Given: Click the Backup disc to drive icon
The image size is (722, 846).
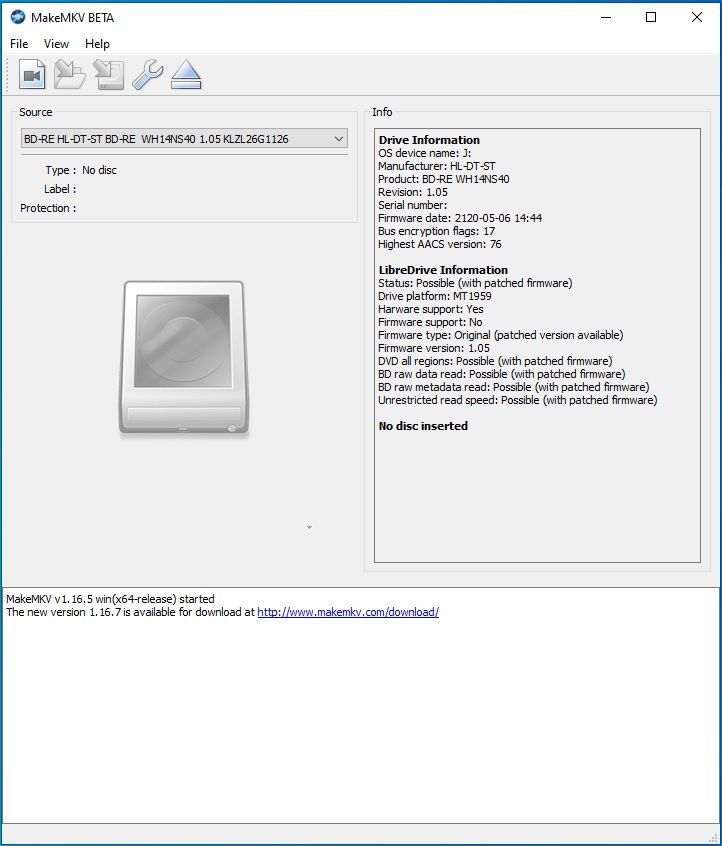Looking at the screenshot, I should click(108, 75).
